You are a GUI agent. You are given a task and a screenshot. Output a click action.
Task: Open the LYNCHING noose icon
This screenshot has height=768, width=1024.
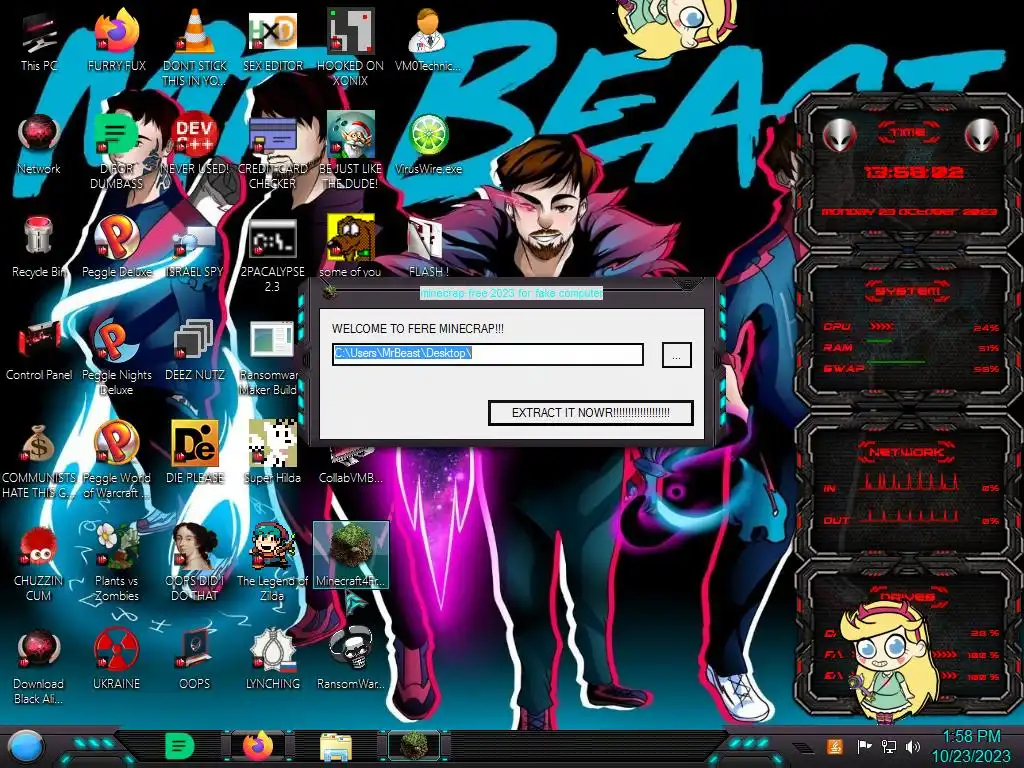pyautogui.click(x=272, y=660)
